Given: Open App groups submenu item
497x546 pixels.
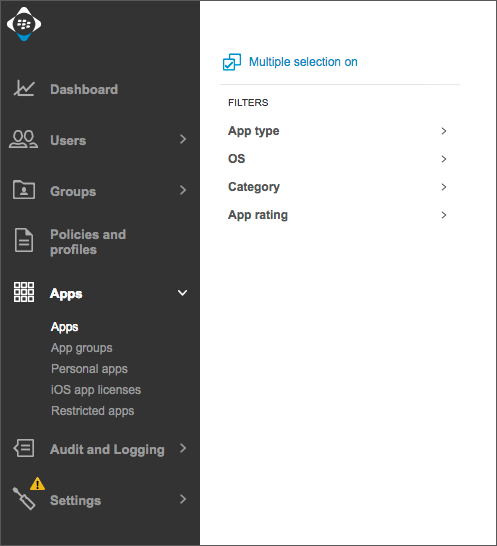Looking at the screenshot, I should [x=81, y=348].
